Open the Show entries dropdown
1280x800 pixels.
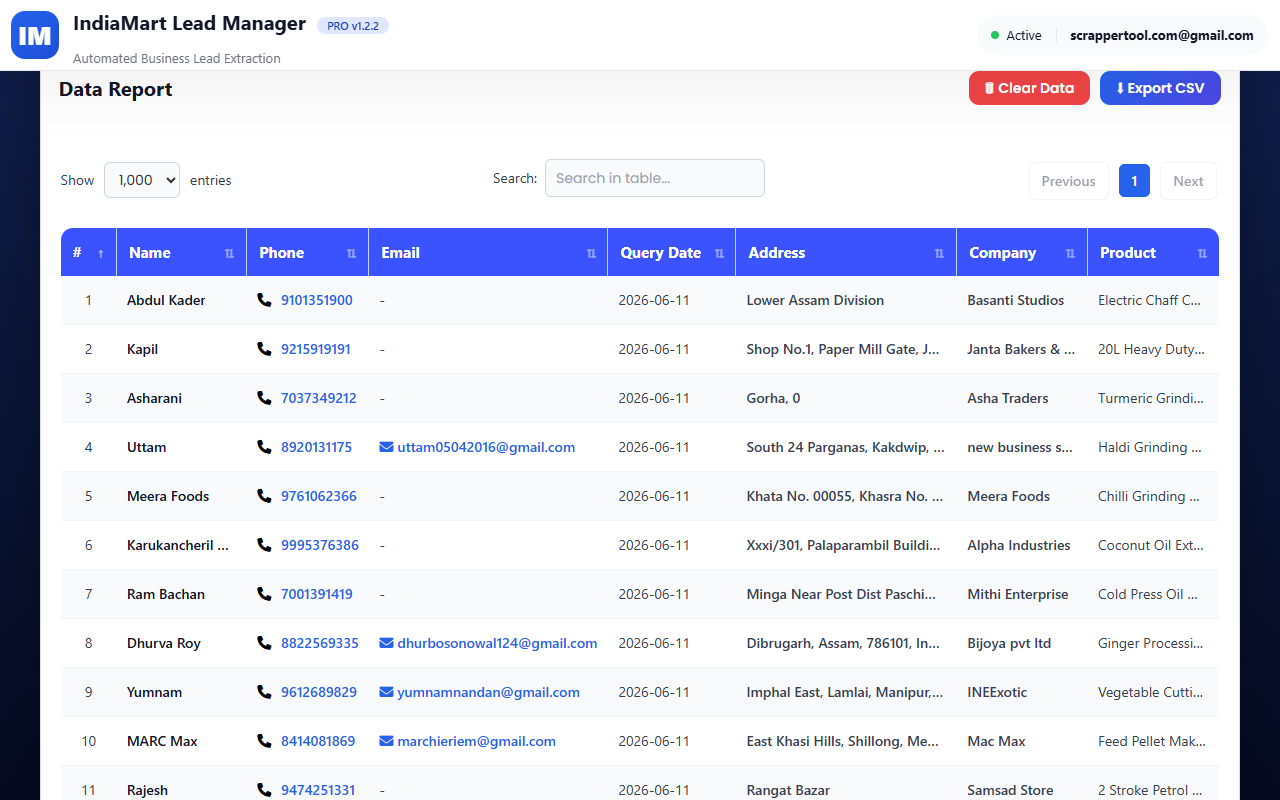click(x=142, y=180)
